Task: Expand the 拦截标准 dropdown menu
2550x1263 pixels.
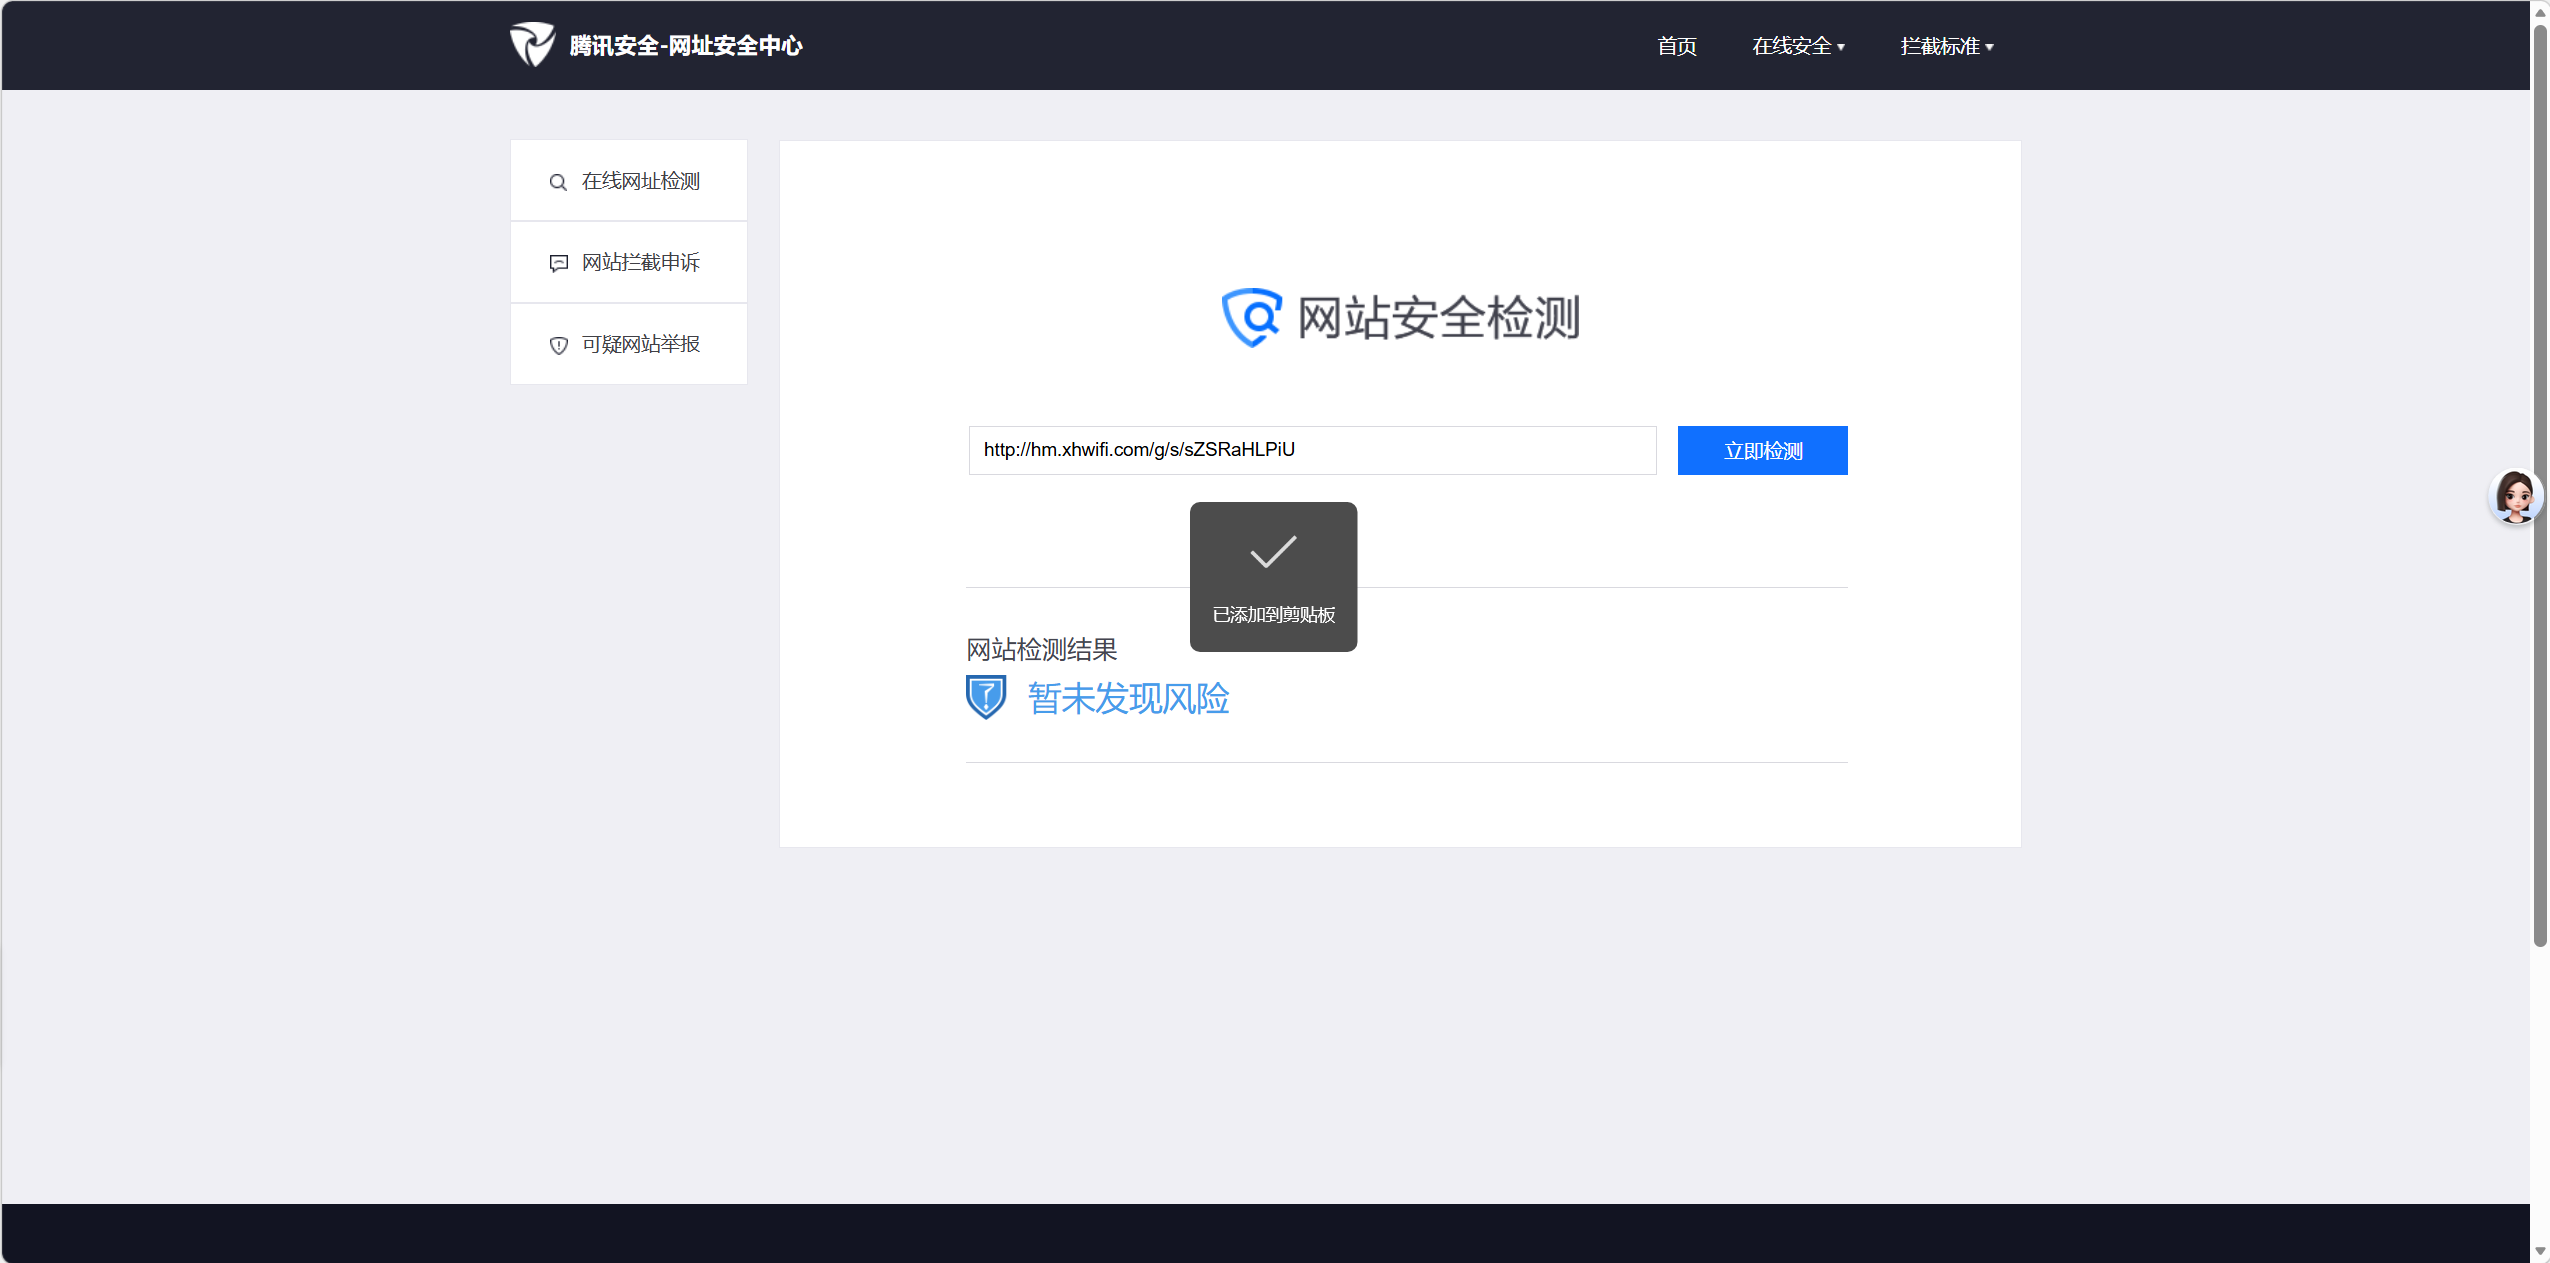Action: pyautogui.click(x=1946, y=46)
